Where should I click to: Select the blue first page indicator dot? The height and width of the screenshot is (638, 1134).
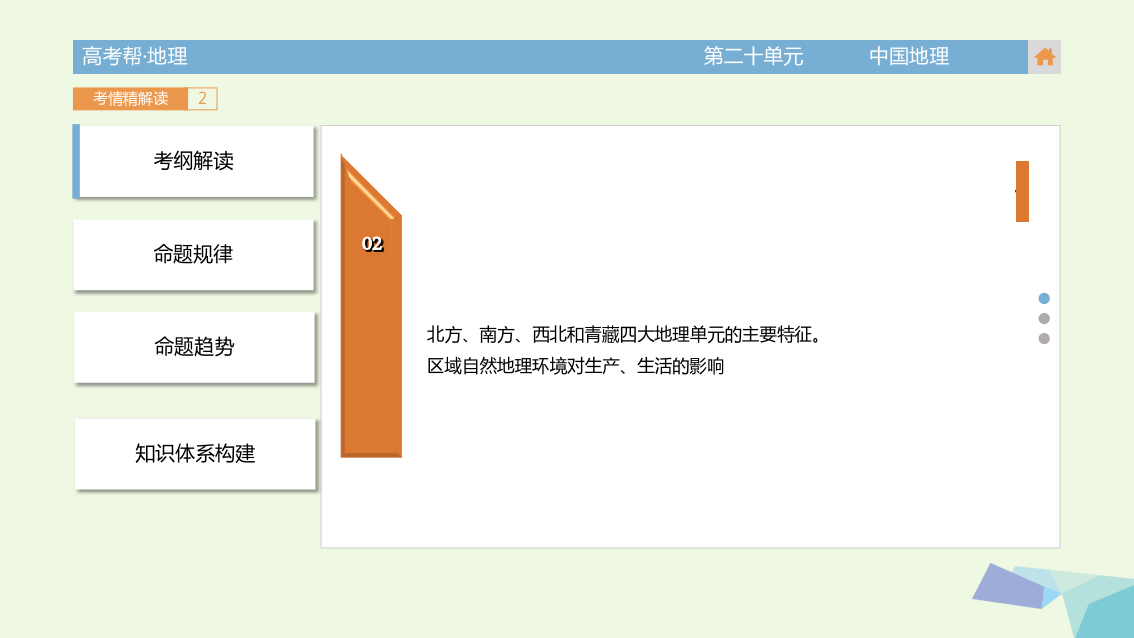click(x=1044, y=298)
